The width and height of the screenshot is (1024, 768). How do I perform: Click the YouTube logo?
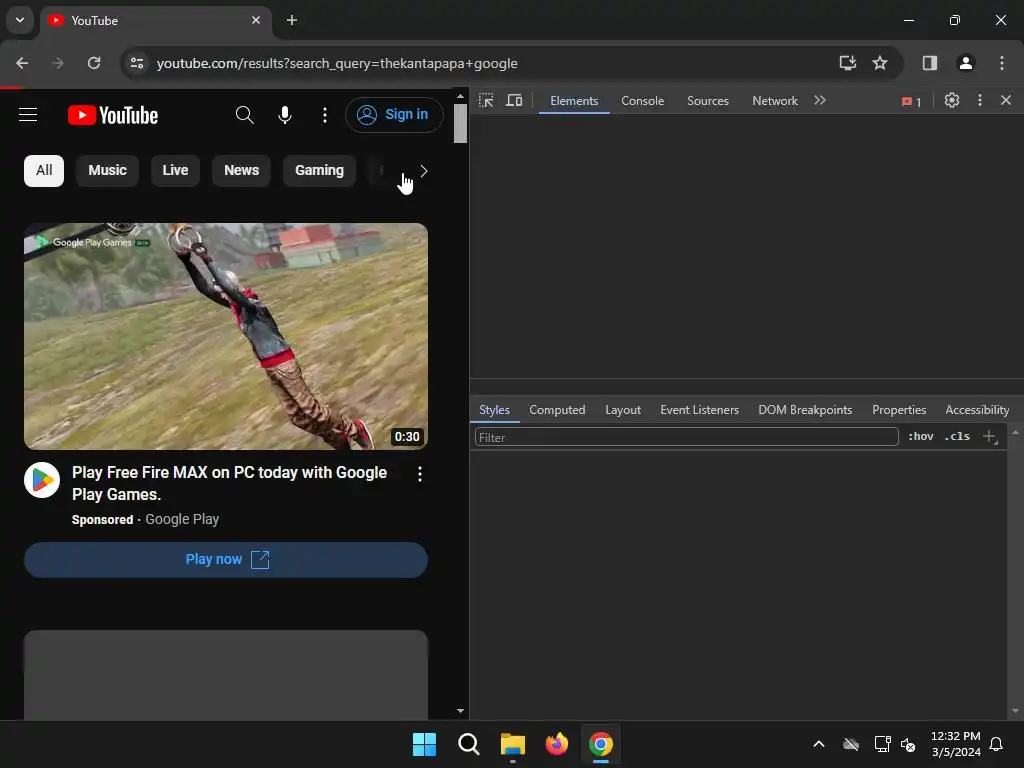pos(113,116)
